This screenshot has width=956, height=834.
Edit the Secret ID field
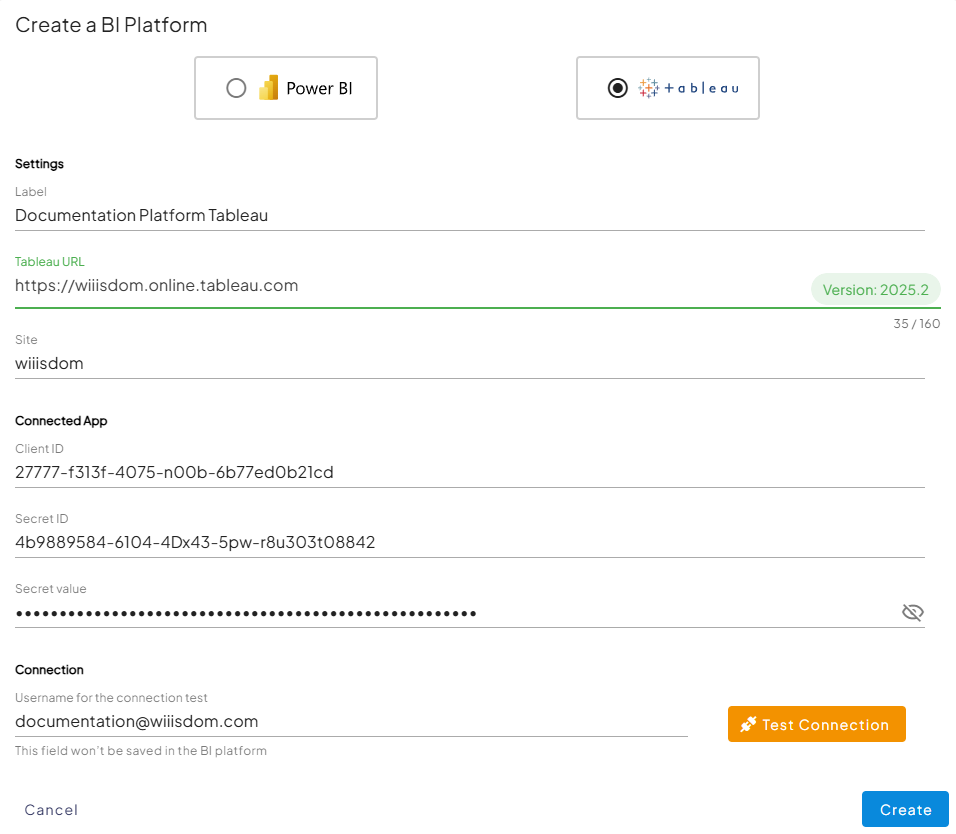click(469, 543)
